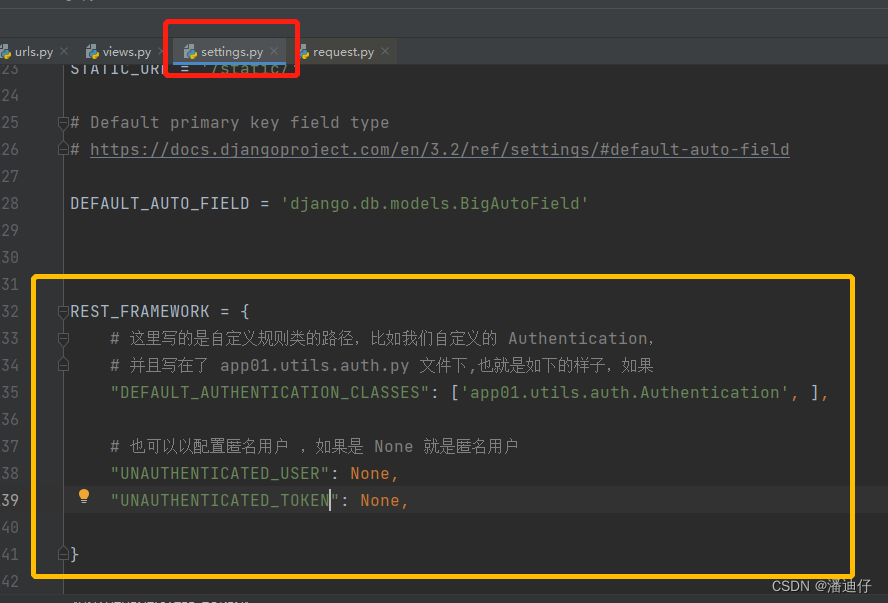Click the fold arrow next to line 25
Screen dimensions: 888x603
click(62, 121)
